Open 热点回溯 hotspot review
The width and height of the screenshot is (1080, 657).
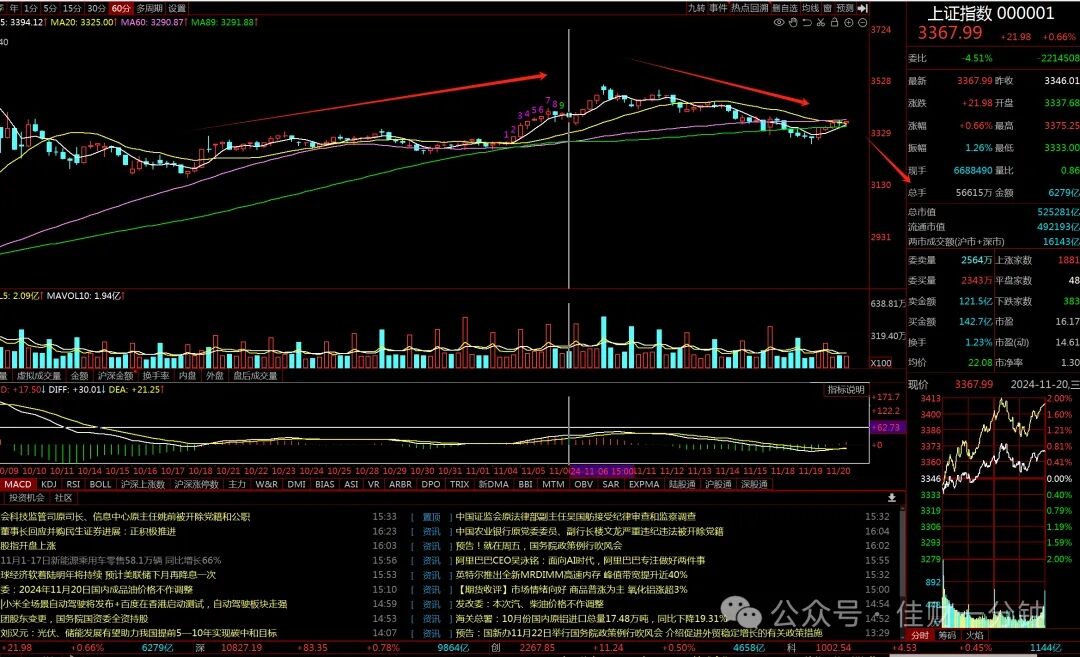point(749,8)
